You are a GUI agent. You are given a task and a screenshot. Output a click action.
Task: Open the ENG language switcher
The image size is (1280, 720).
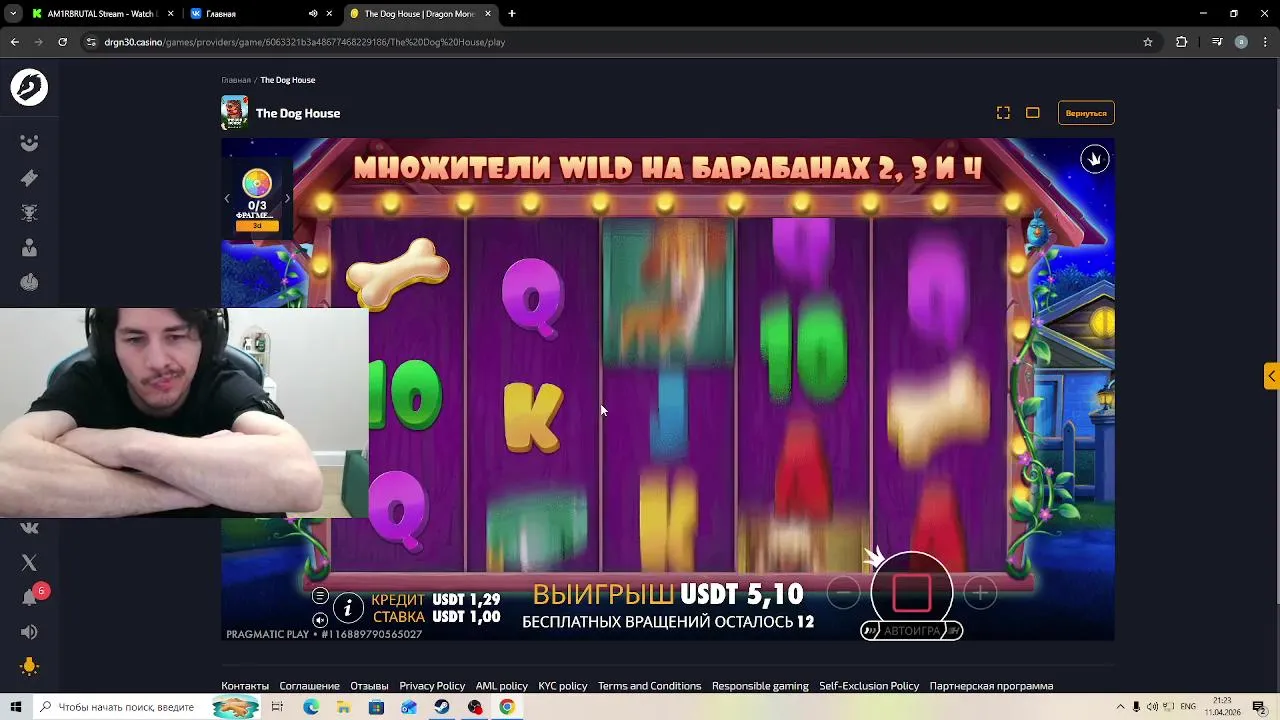[1188, 707]
